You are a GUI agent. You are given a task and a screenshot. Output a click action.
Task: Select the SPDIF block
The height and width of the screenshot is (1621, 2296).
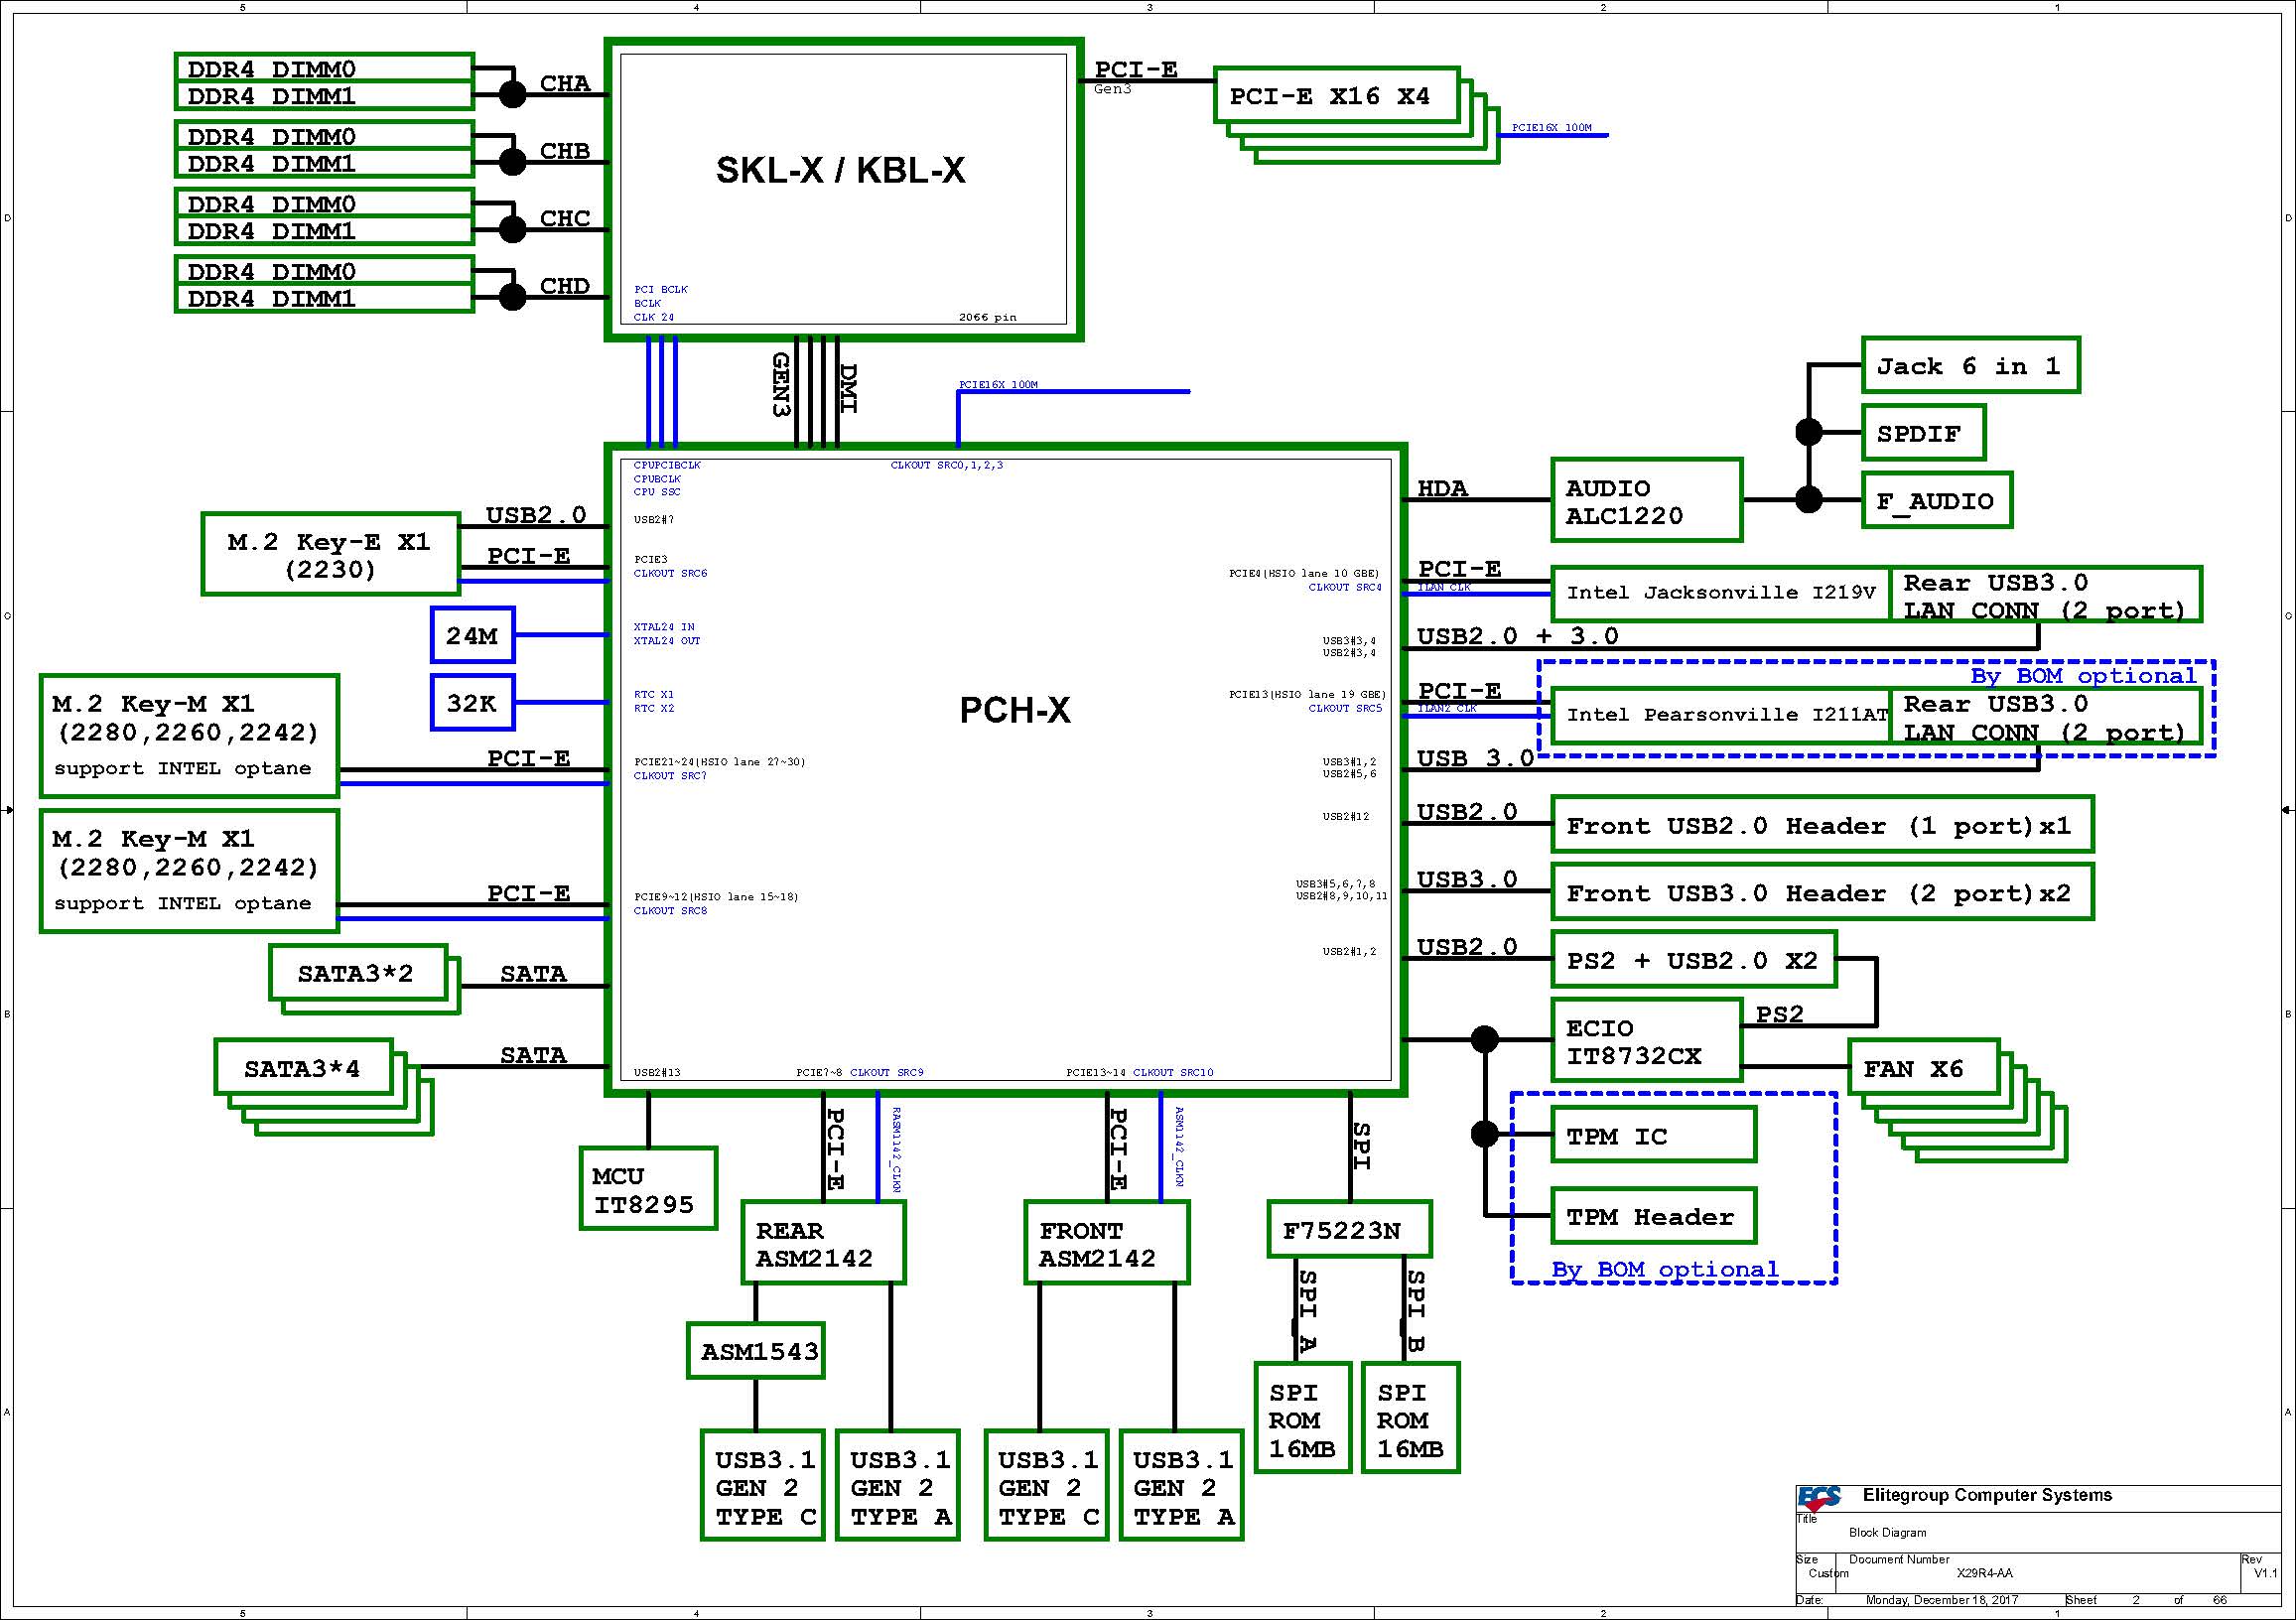tap(1923, 433)
